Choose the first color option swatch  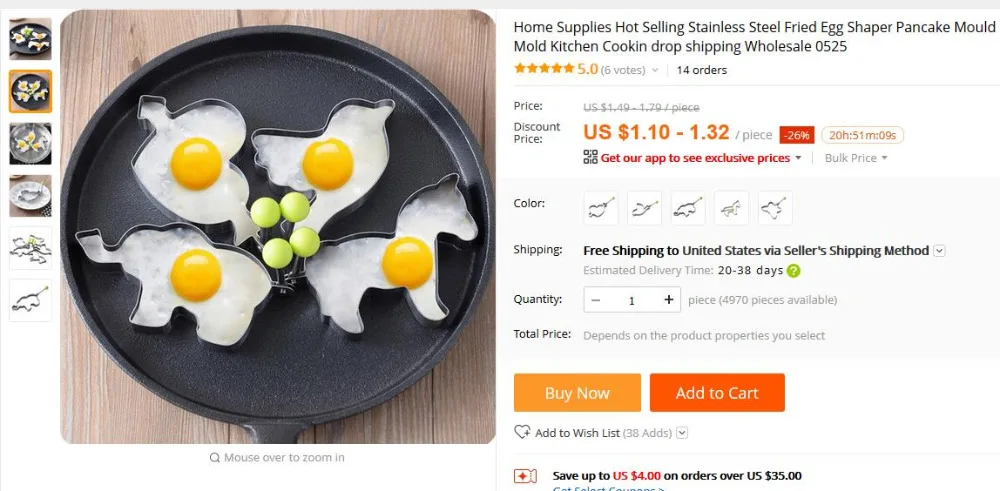pyautogui.click(x=601, y=208)
